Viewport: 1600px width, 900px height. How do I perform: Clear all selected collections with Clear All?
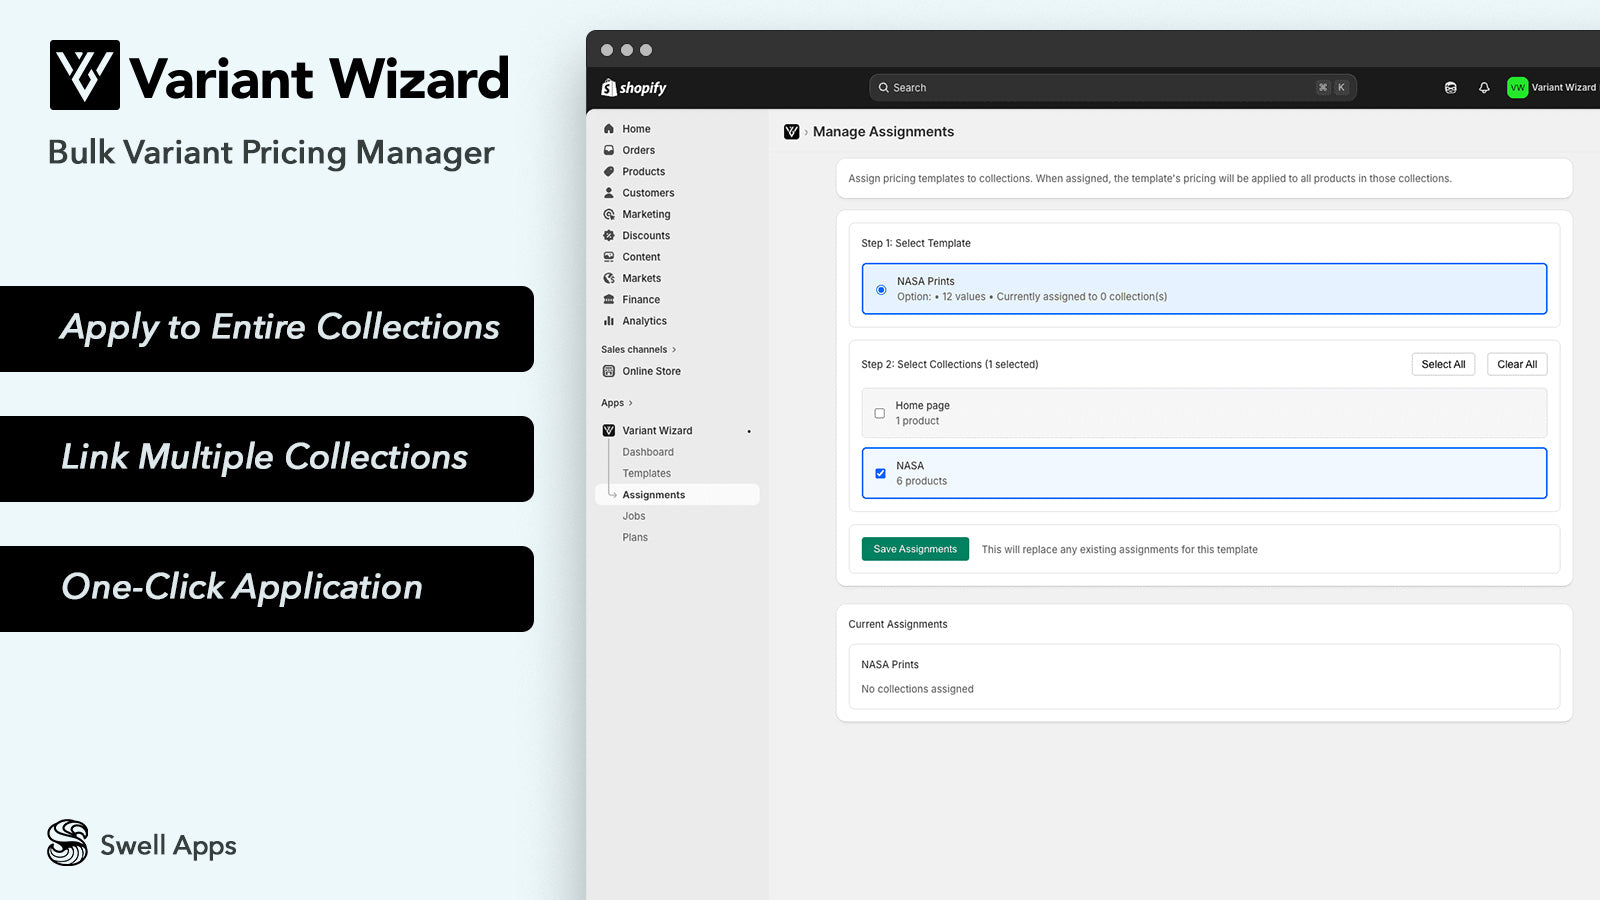[x=1516, y=364]
